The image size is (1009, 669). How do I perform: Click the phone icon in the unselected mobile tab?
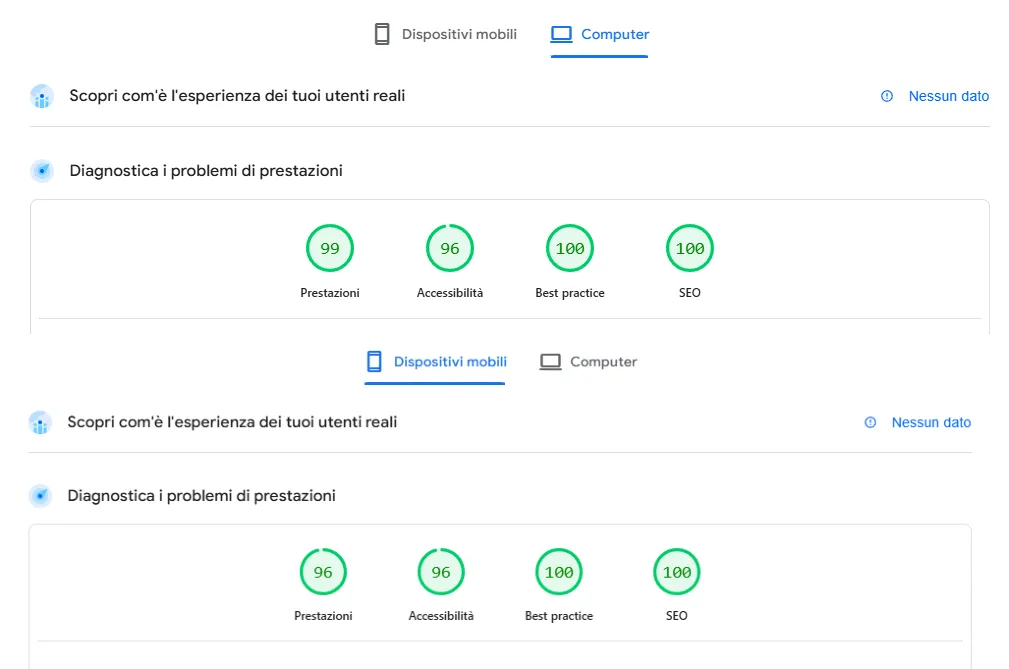382,34
